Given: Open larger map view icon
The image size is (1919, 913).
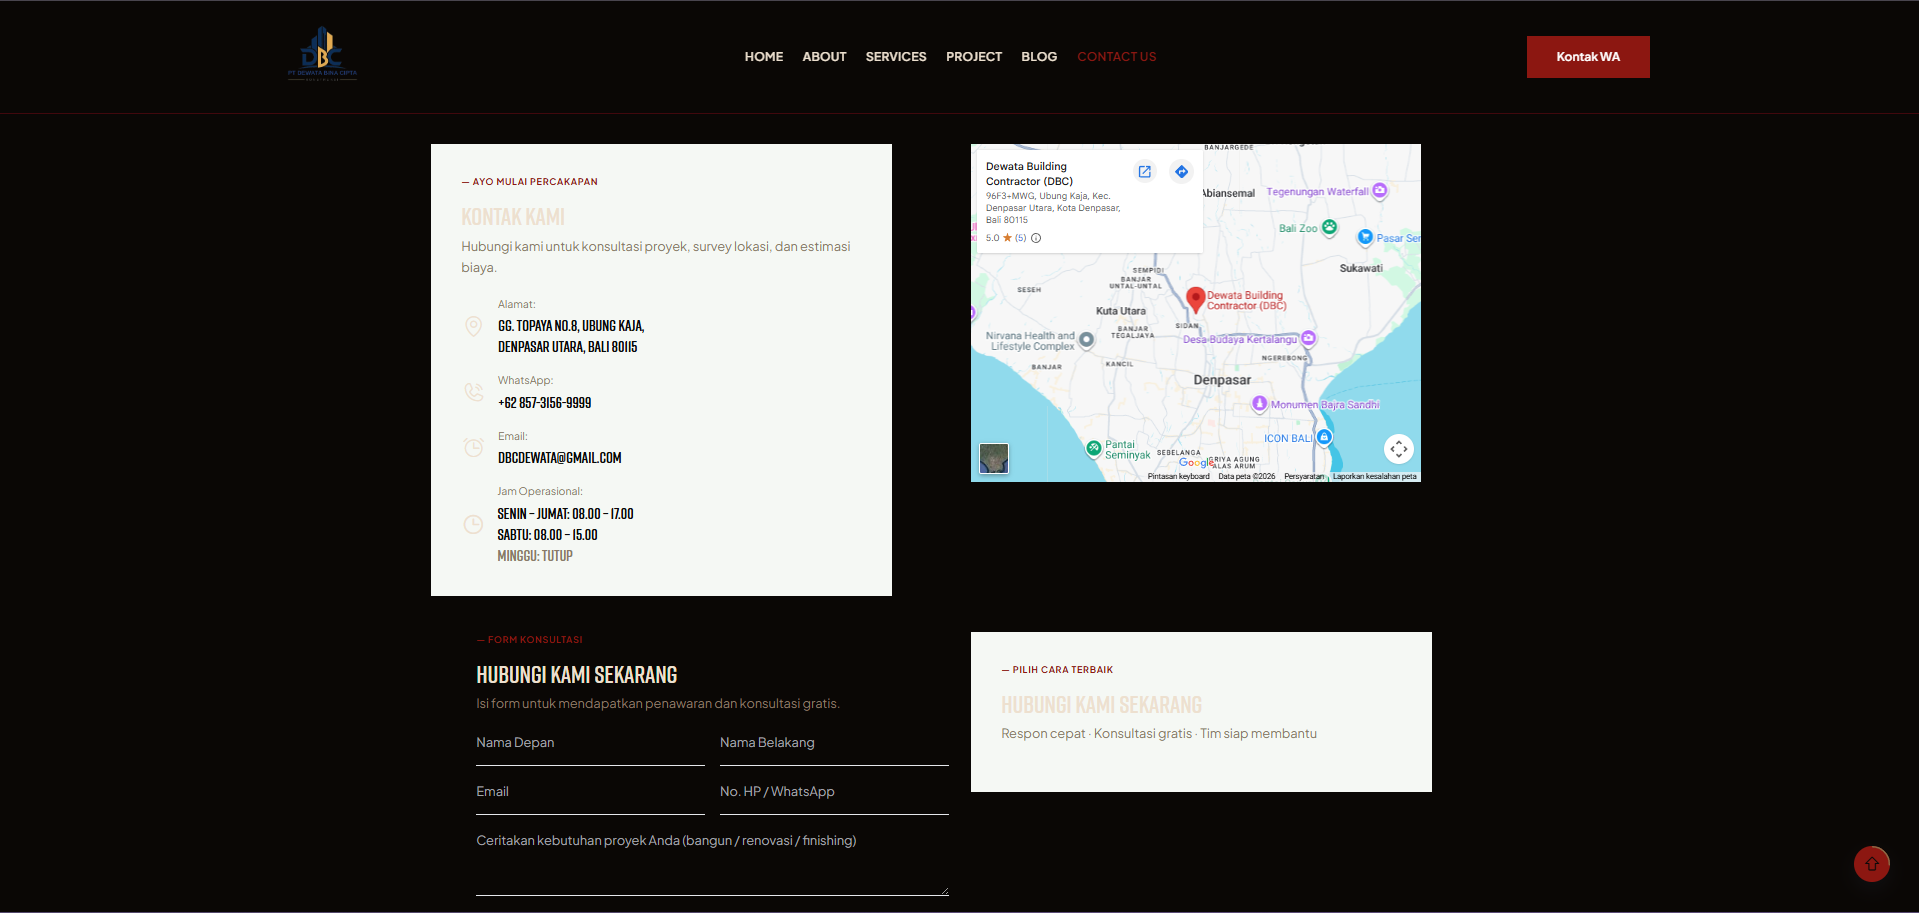Looking at the screenshot, I should pos(1145,172).
